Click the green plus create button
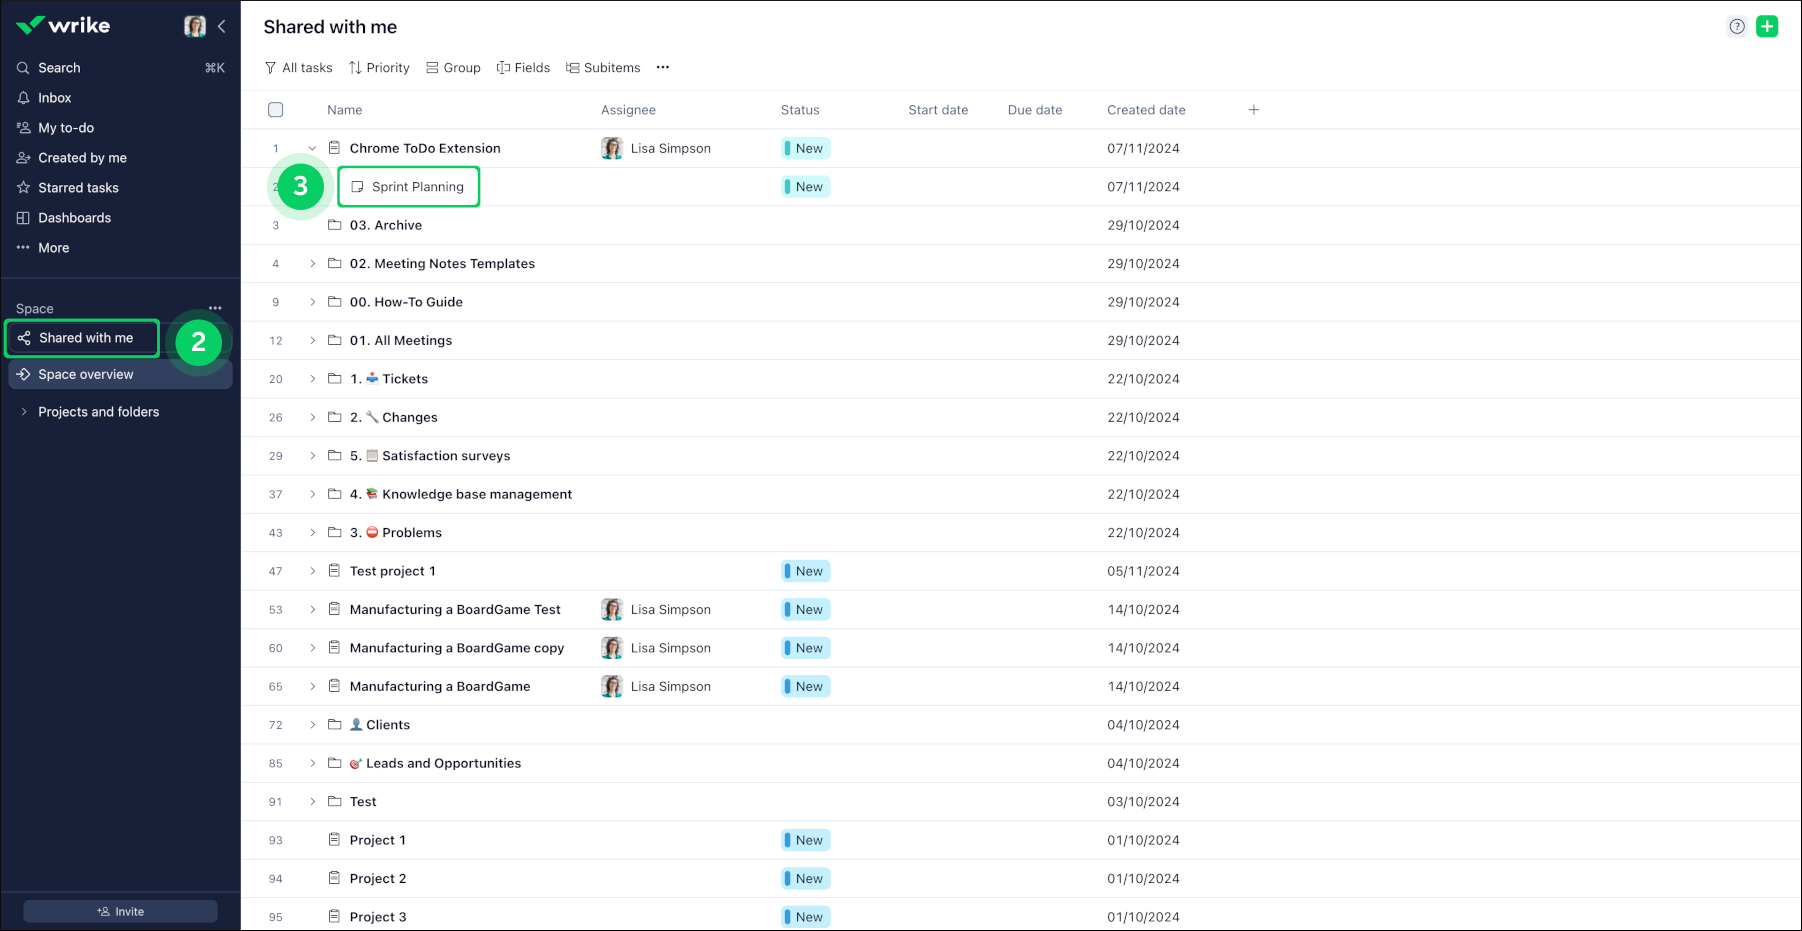 1767,27
